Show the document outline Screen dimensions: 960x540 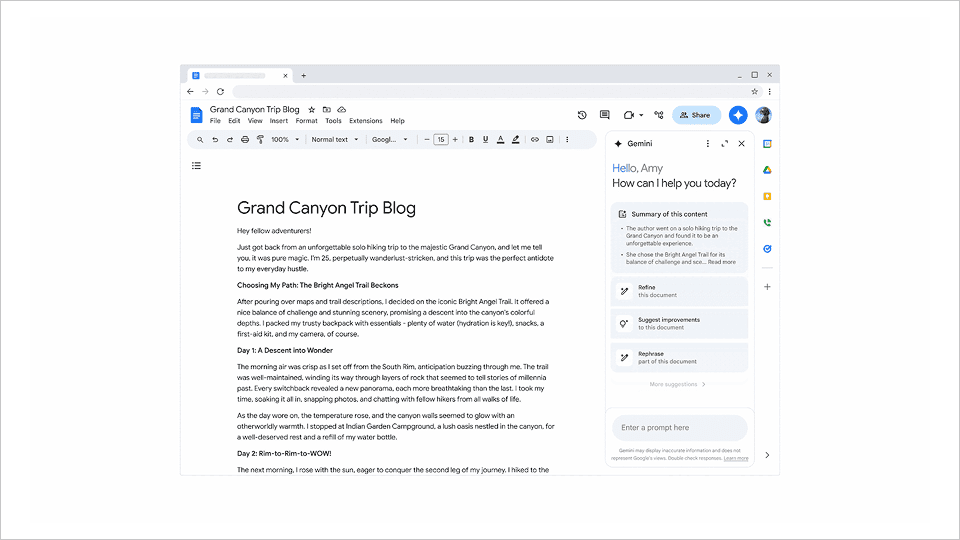(x=196, y=165)
